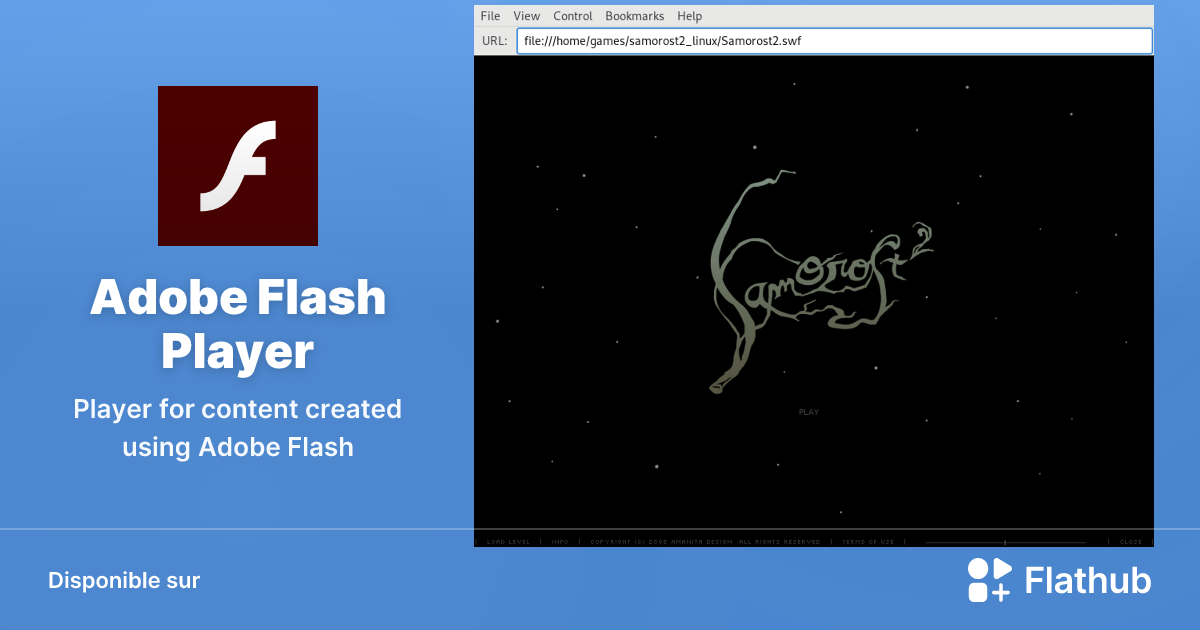Adjust the volume slider in the status bar
The width and height of the screenshot is (1200, 630).
(x=1005, y=540)
